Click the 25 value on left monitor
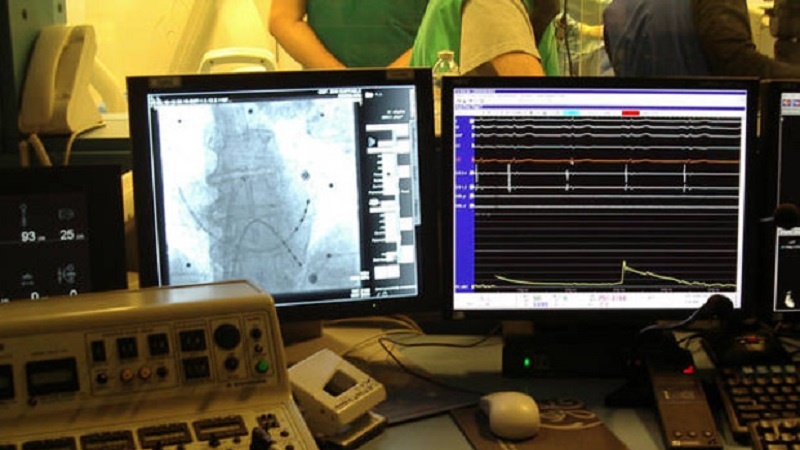Image resolution: width=800 pixels, height=450 pixels. point(70,235)
